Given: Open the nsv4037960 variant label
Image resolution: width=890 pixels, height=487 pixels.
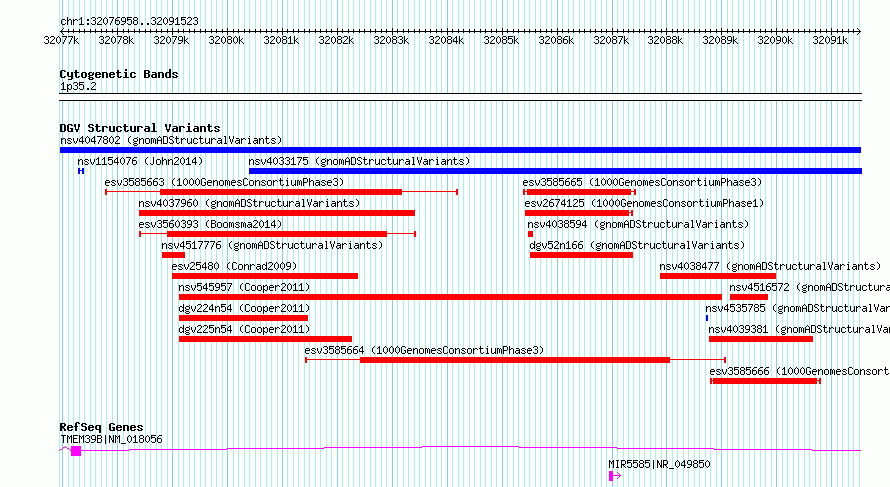Looking at the screenshot, I should click(249, 203).
